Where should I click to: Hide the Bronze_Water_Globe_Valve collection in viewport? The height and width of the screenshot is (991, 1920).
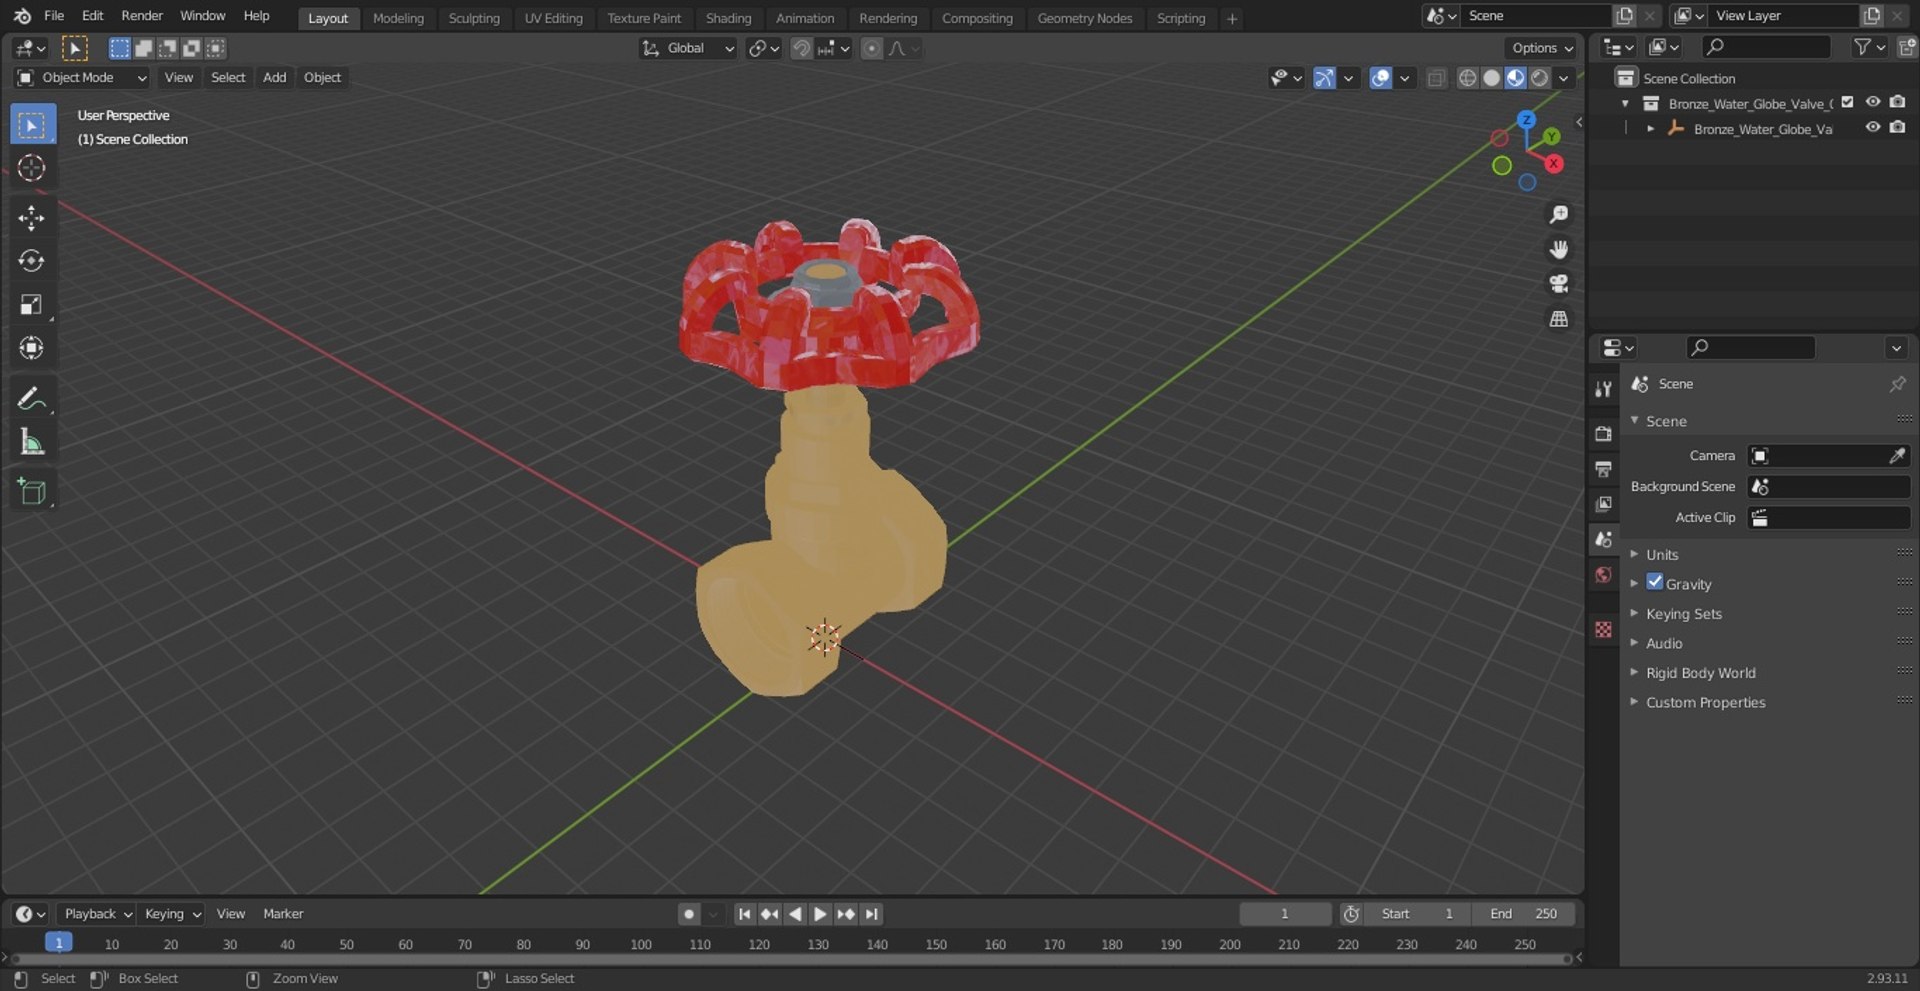pyautogui.click(x=1872, y=102)
